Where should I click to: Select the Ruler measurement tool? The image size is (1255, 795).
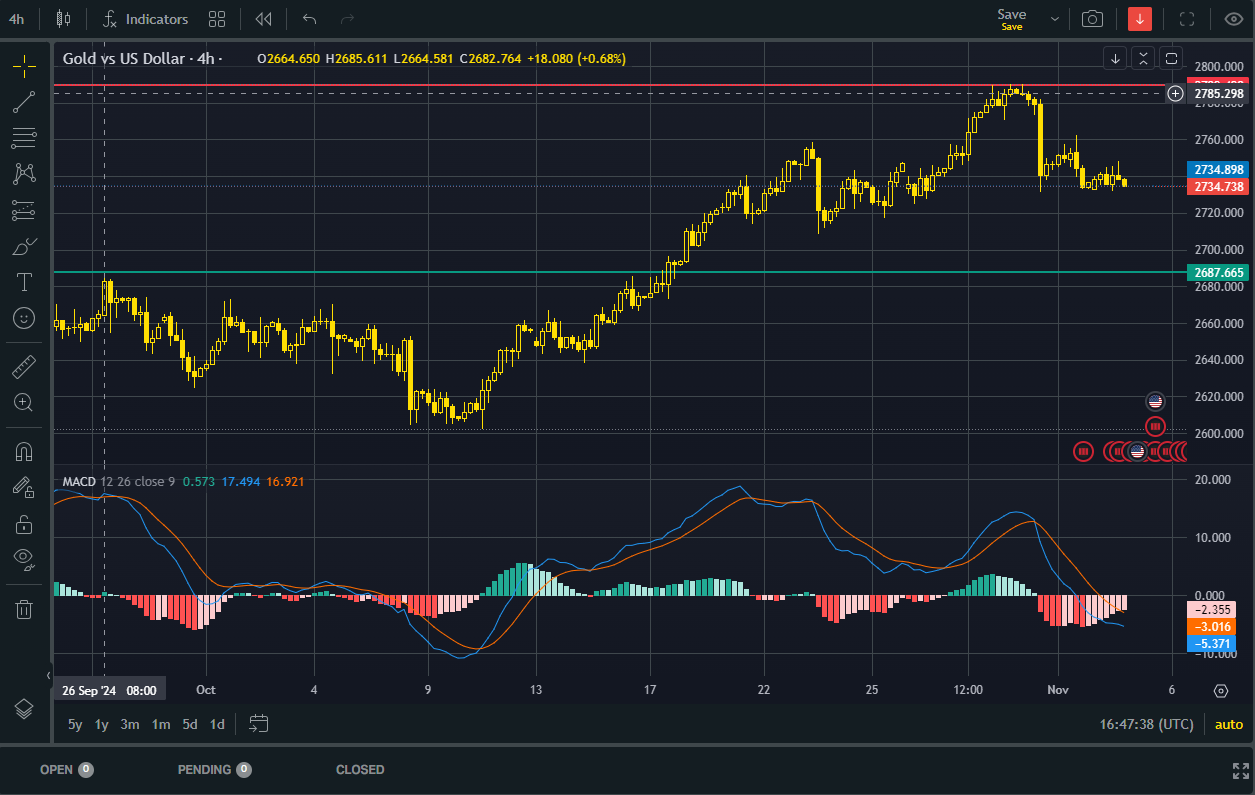pyautogui.click(x=24, y=367)
